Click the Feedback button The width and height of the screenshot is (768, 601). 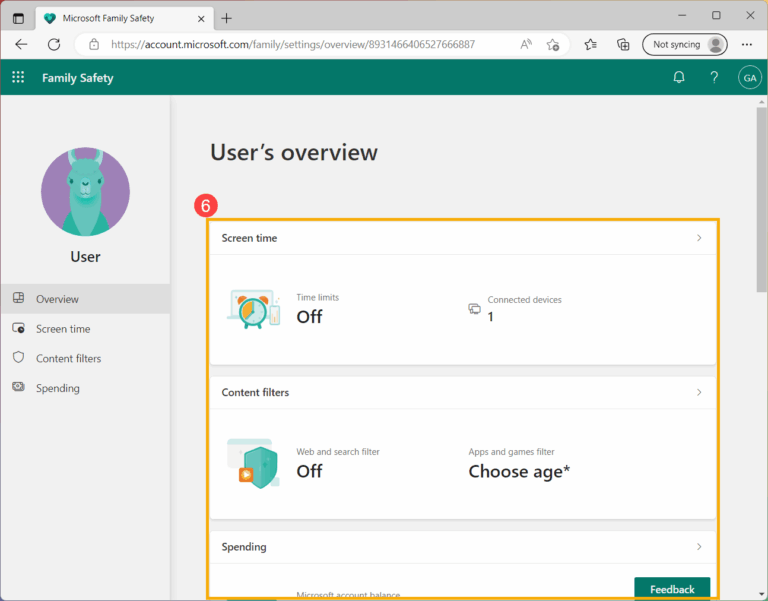(x=672, y=589)
